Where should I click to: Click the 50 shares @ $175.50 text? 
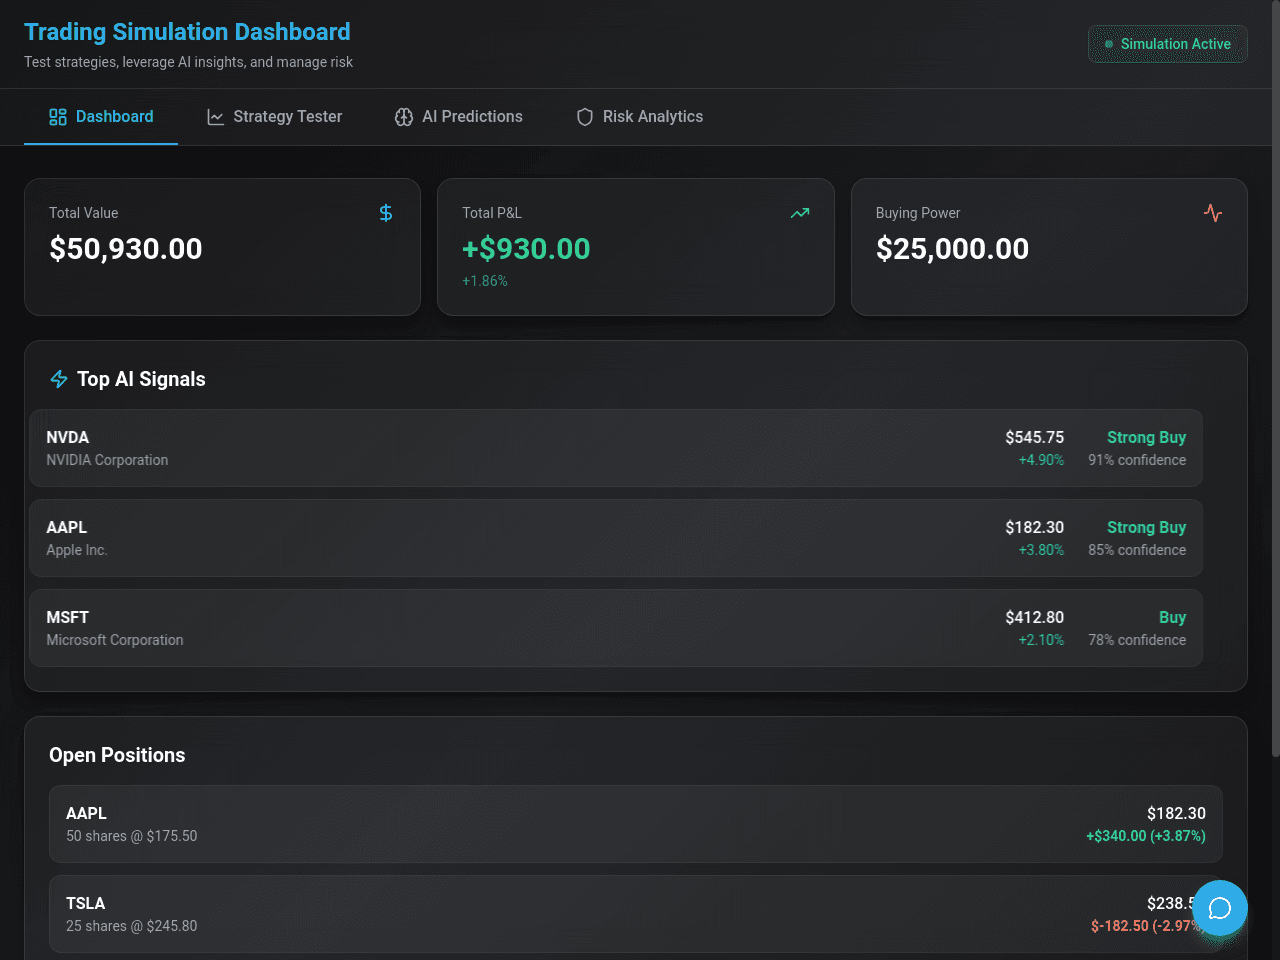tap(132, 836)
